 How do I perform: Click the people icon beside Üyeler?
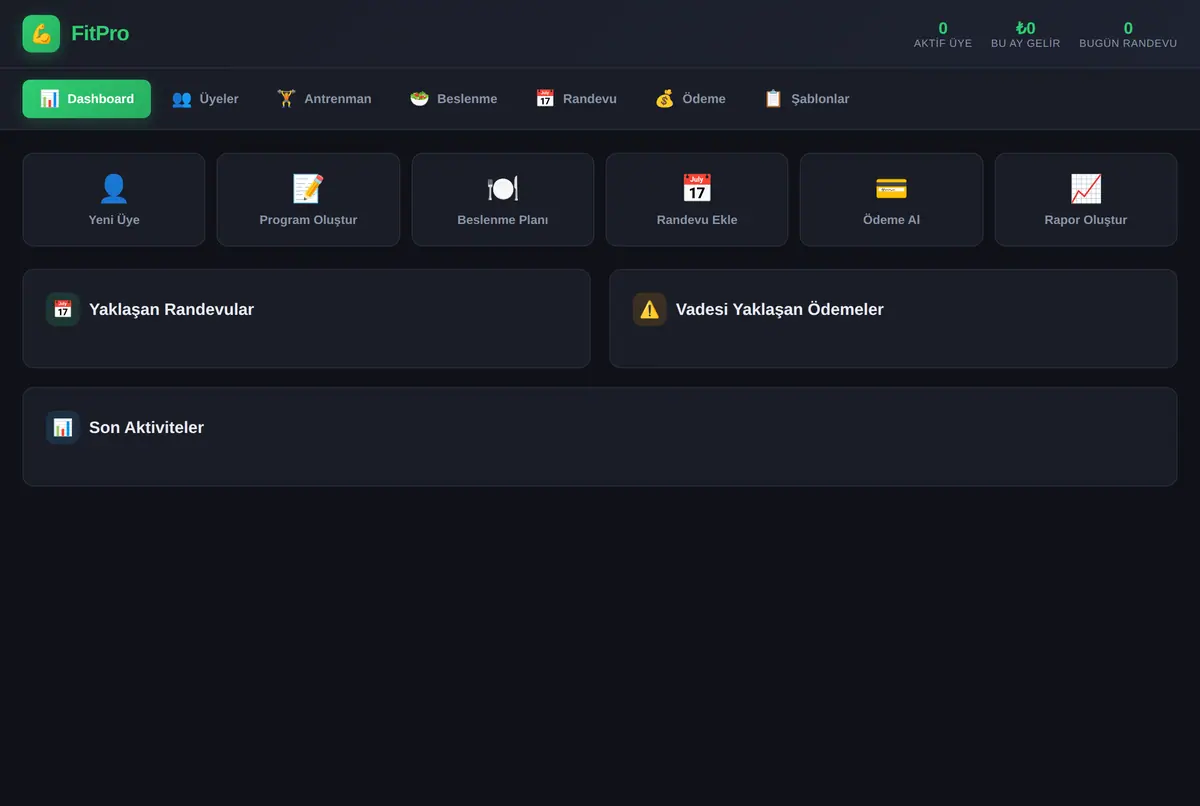click(181, 99)
